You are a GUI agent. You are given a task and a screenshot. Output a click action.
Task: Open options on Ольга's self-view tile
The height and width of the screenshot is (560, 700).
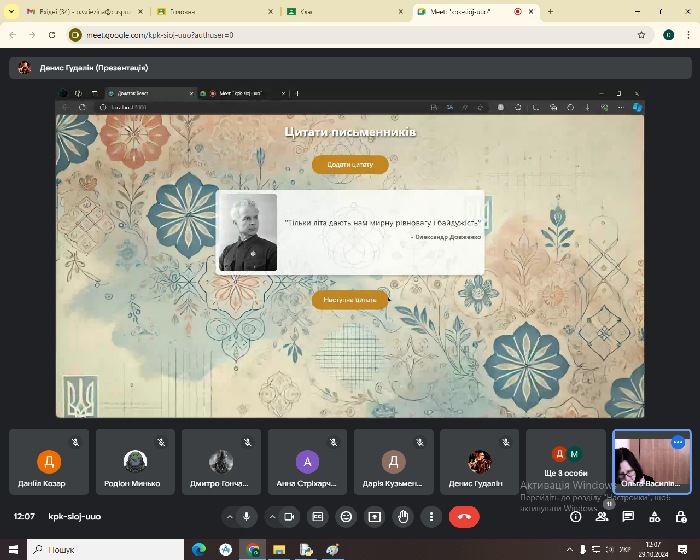coord(678,442)
